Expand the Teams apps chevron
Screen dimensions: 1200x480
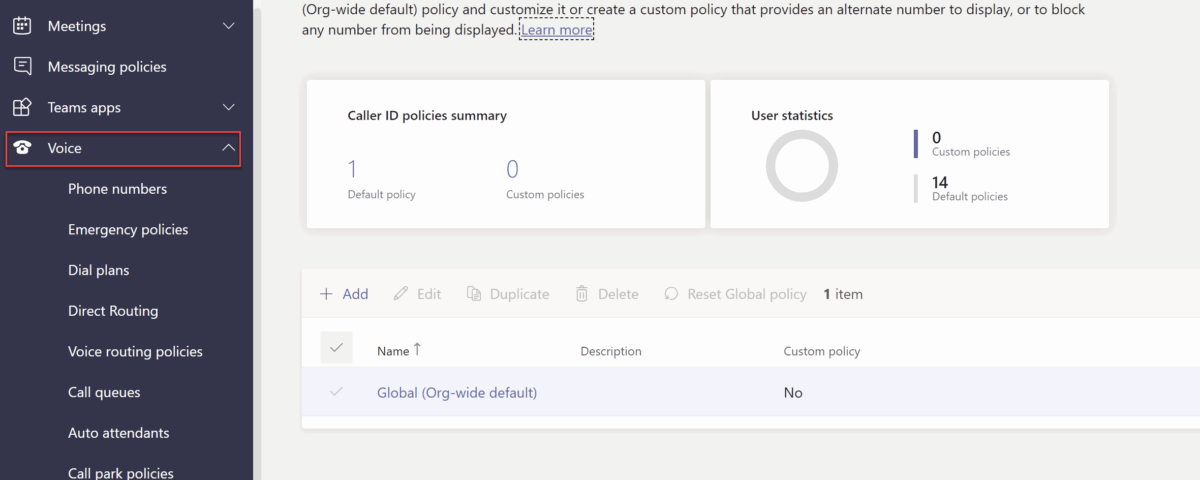tap(229, 107)
